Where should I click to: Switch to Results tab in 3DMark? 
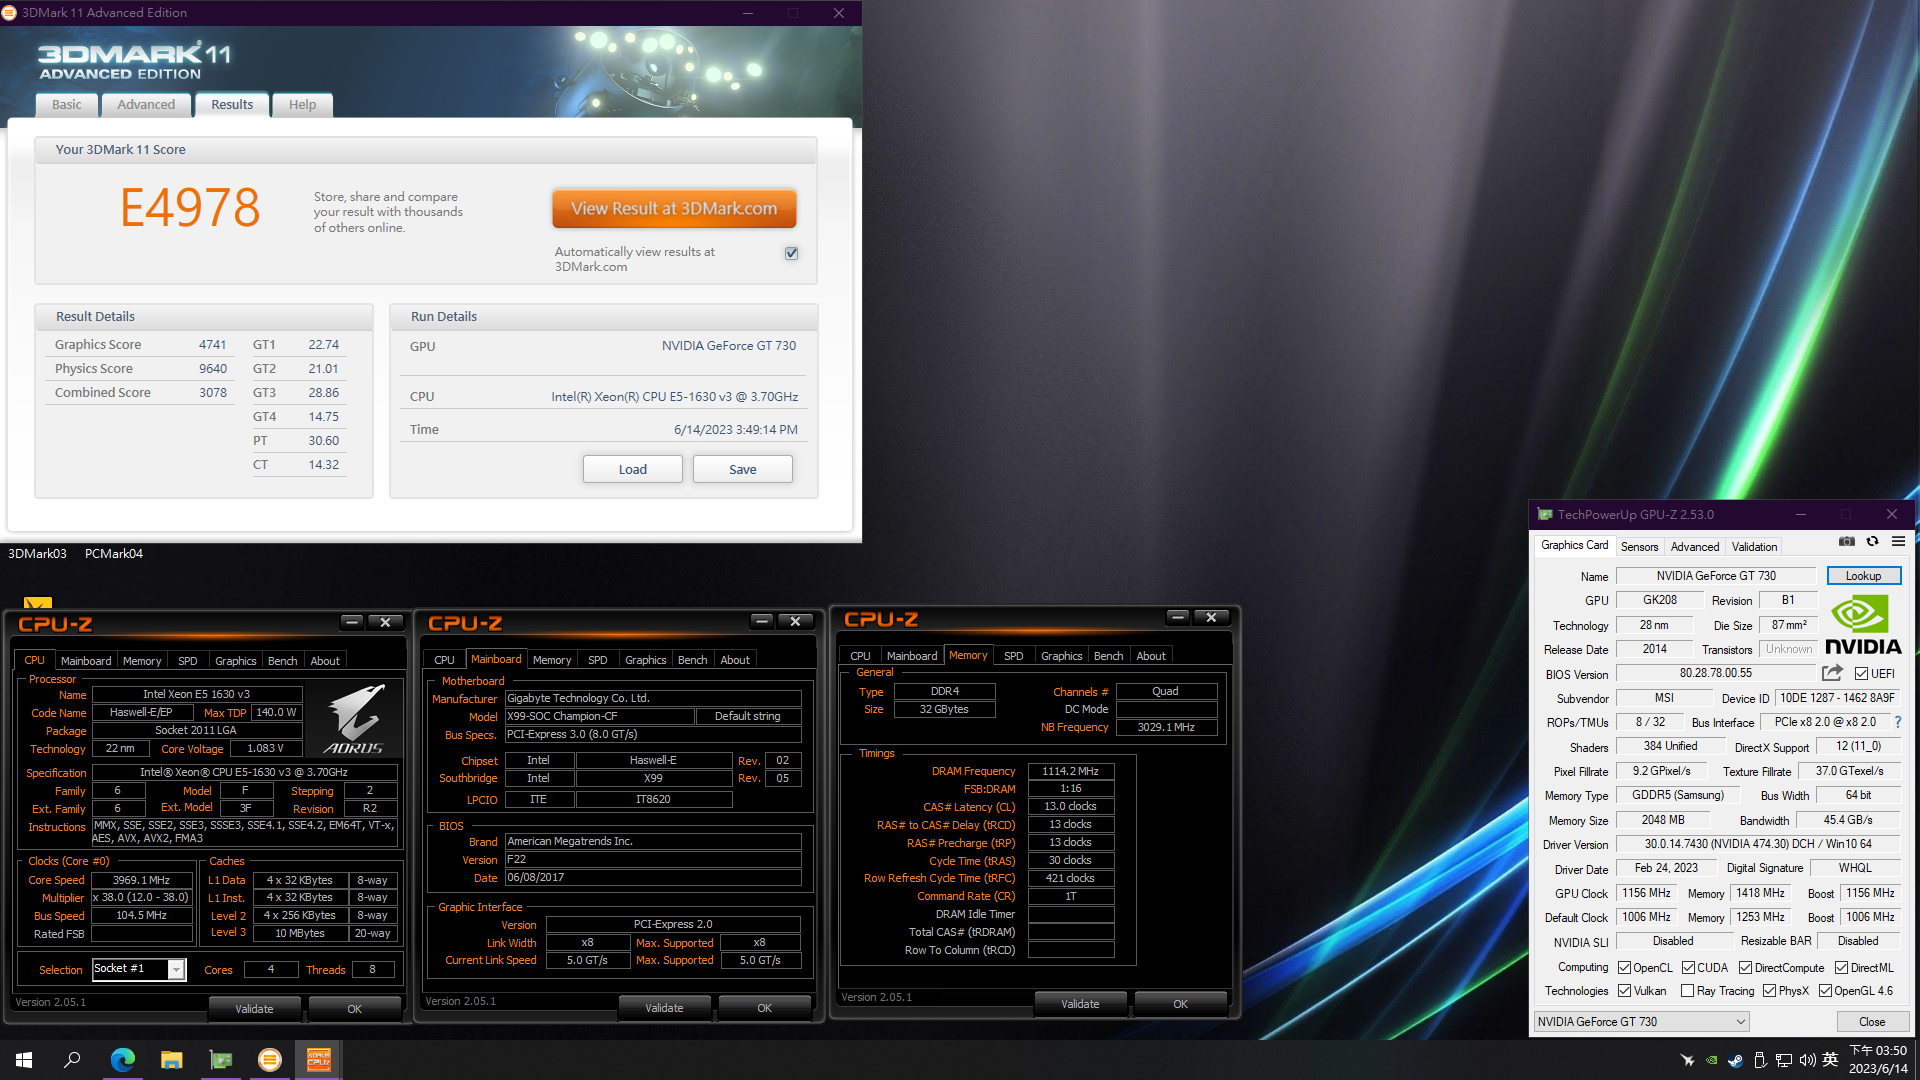tap(232, 105)
